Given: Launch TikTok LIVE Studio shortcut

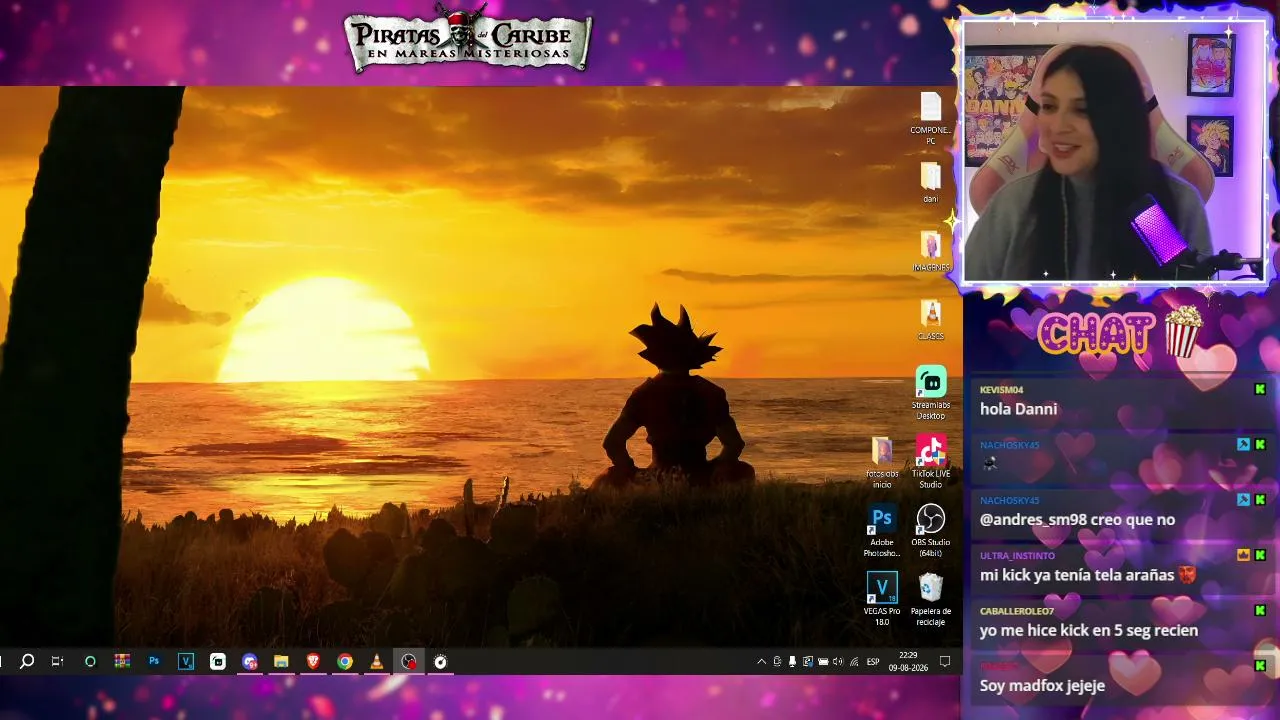Looking at the screenshot, I should click(x=930, y=462).
